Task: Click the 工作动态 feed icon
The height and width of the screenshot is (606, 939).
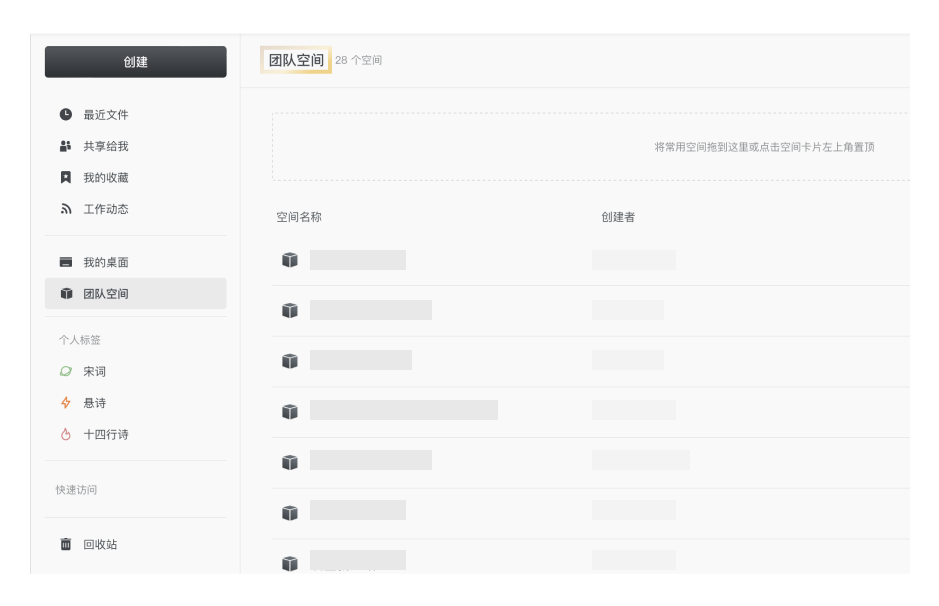Action: [x=66, y=209]
